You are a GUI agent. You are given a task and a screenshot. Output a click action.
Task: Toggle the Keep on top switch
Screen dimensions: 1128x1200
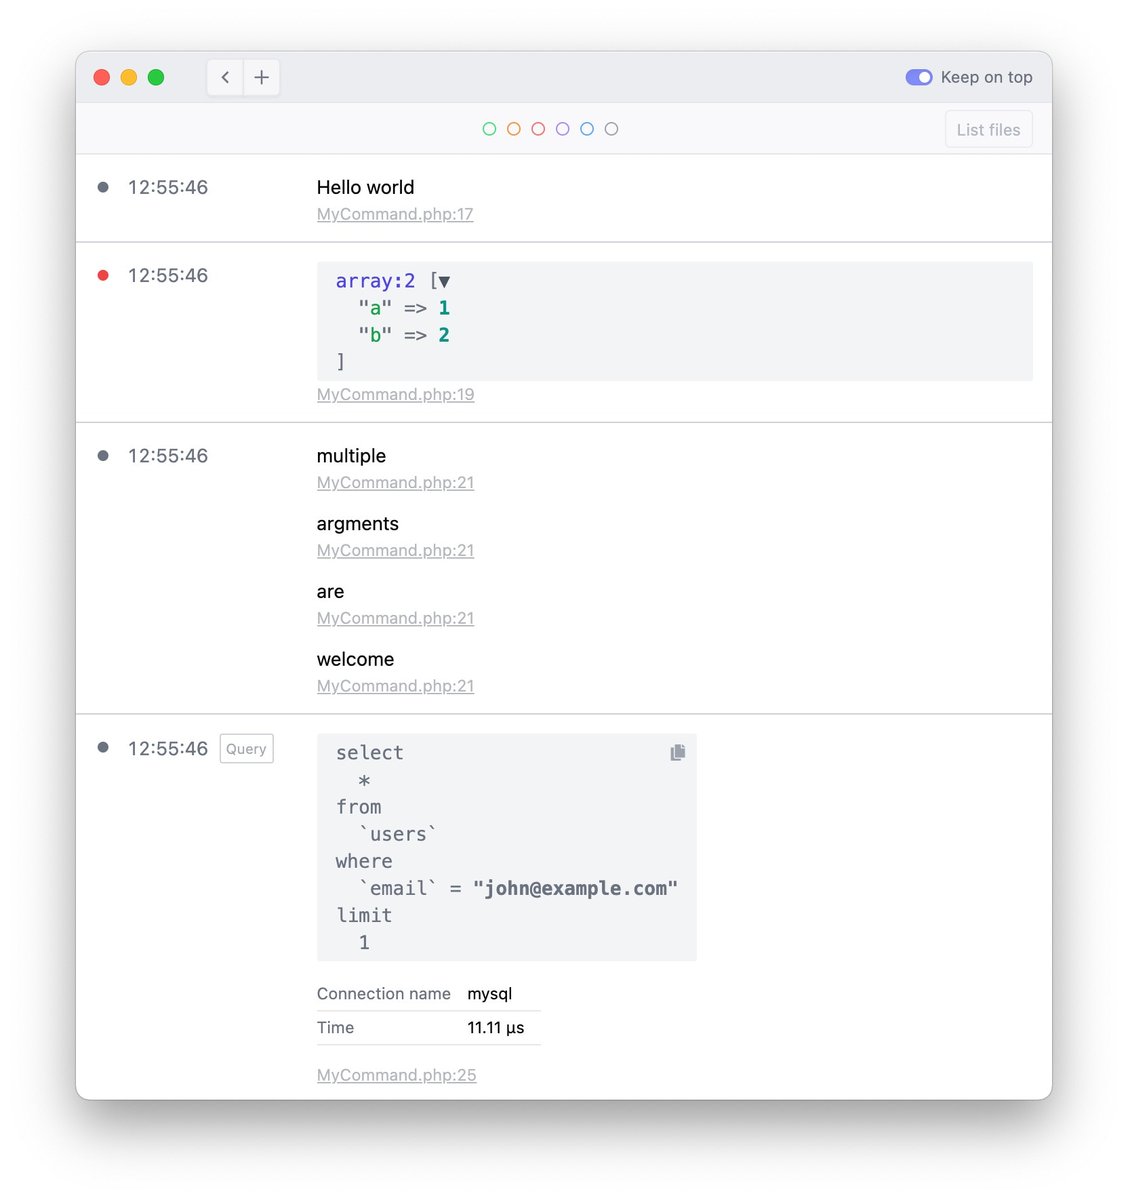coord(919,77)
